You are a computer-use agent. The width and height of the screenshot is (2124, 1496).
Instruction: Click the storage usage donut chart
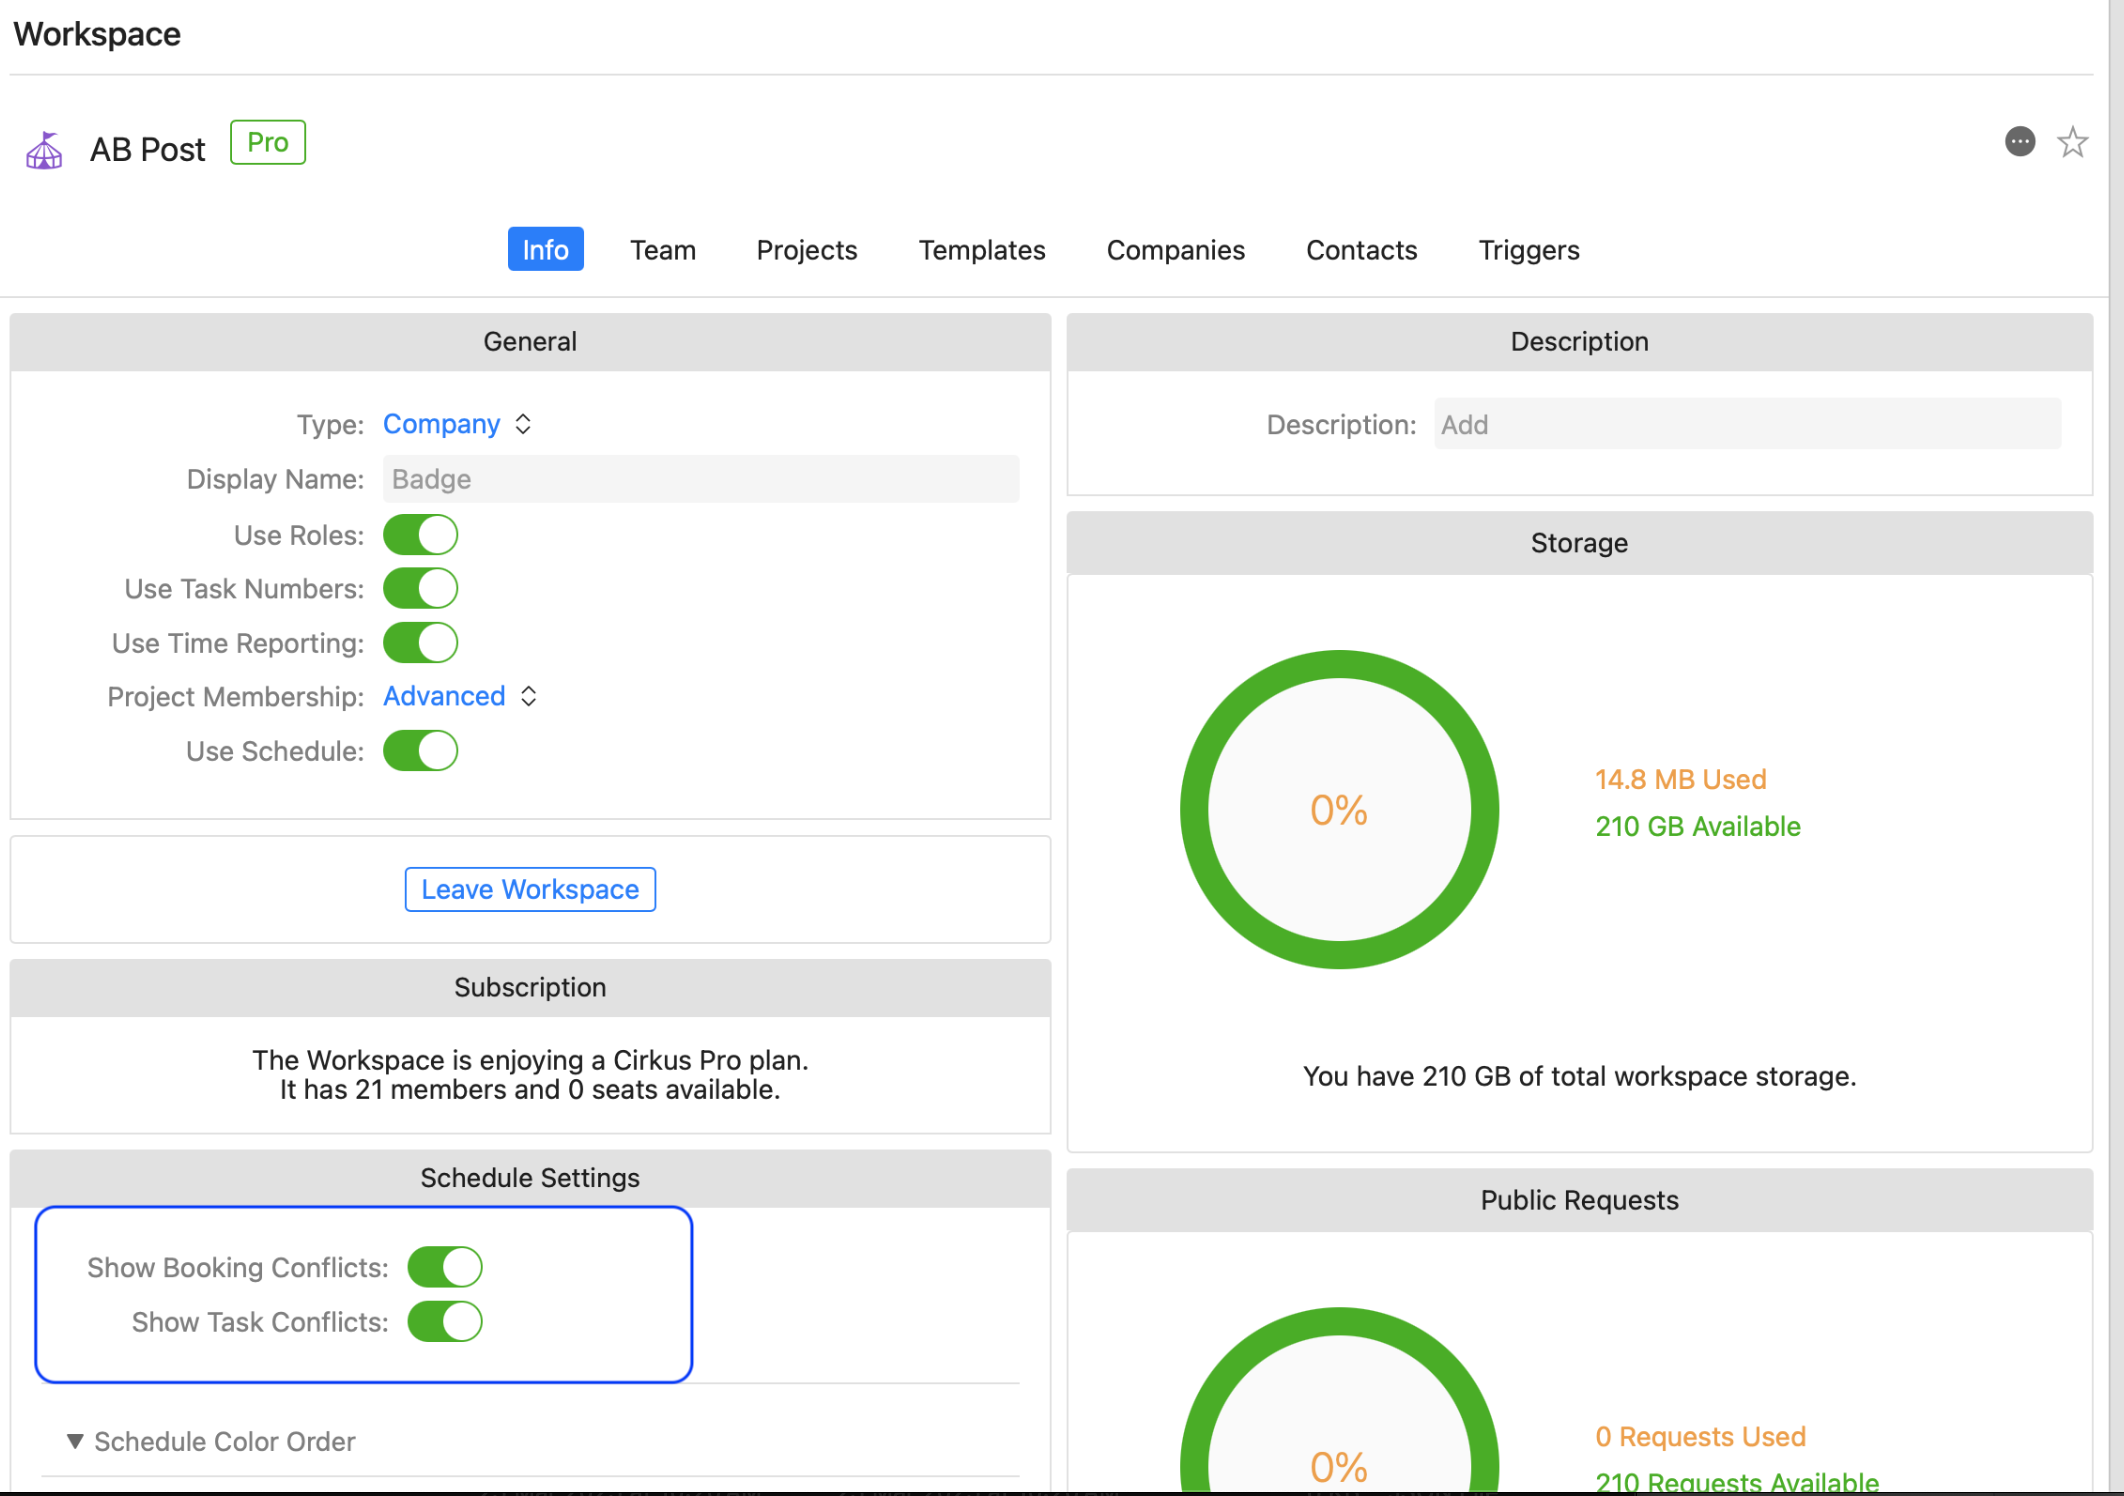(x=1338, y=809)
